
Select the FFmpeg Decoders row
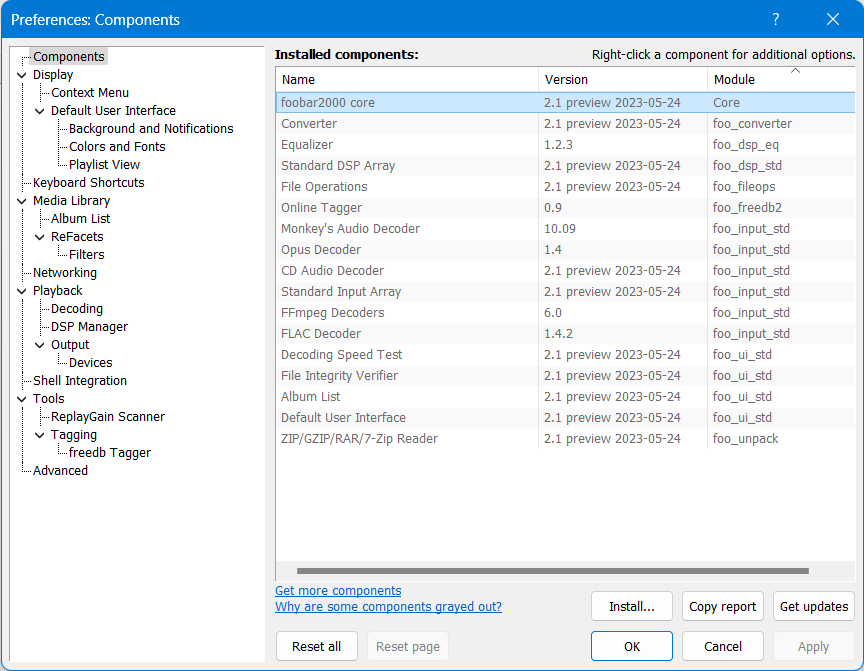tap(565, 312)
